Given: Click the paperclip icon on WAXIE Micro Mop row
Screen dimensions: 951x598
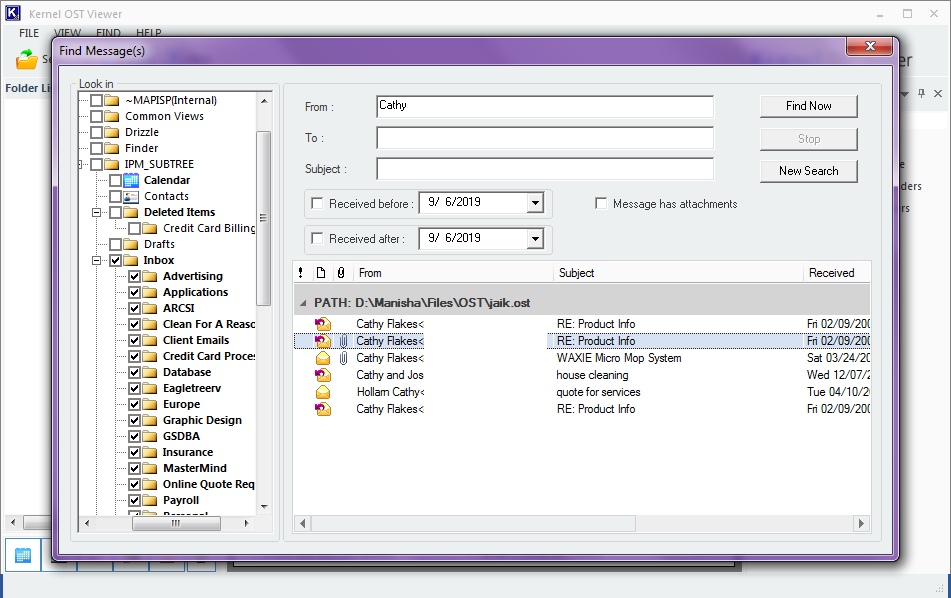Looking at the screenshot, I should [x=343, y=358].
